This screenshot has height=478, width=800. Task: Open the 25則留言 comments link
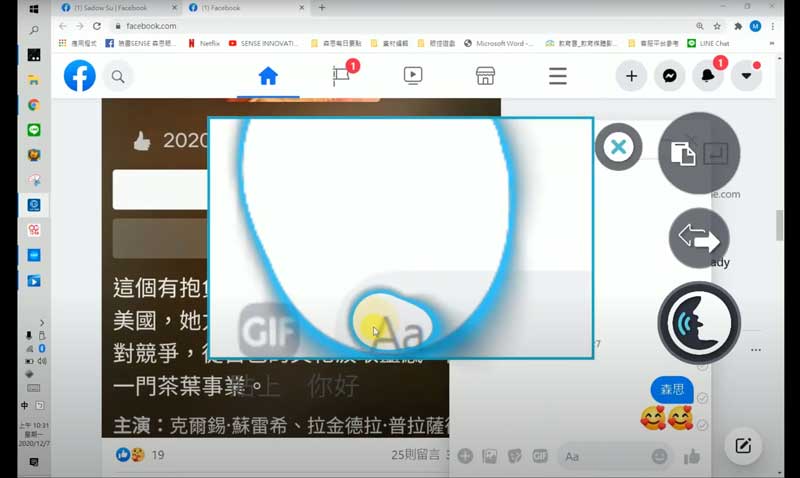(415, 455)
